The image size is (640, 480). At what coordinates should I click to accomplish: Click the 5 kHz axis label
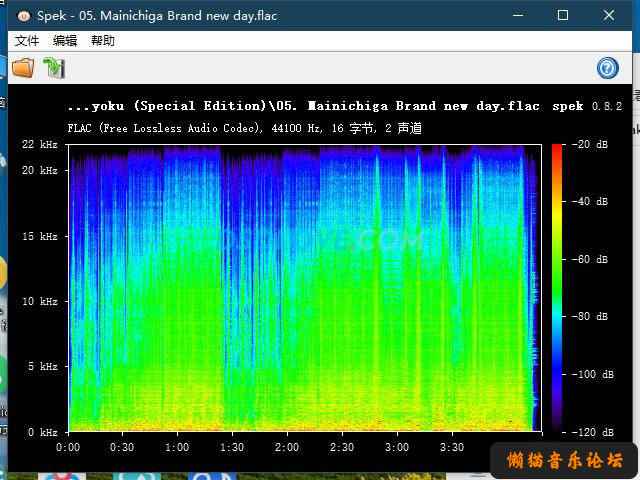click(x=42, y=367)
